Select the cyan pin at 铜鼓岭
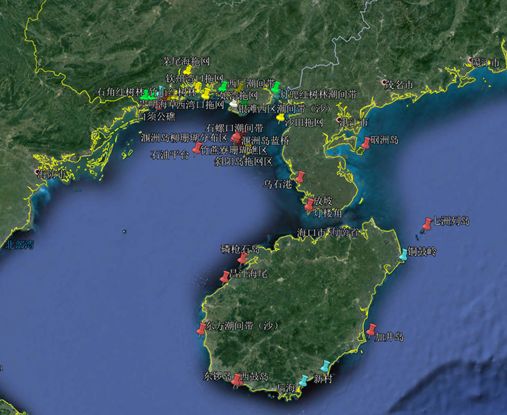The width and height of the screenshot is (507, 415). click(404, 254)
